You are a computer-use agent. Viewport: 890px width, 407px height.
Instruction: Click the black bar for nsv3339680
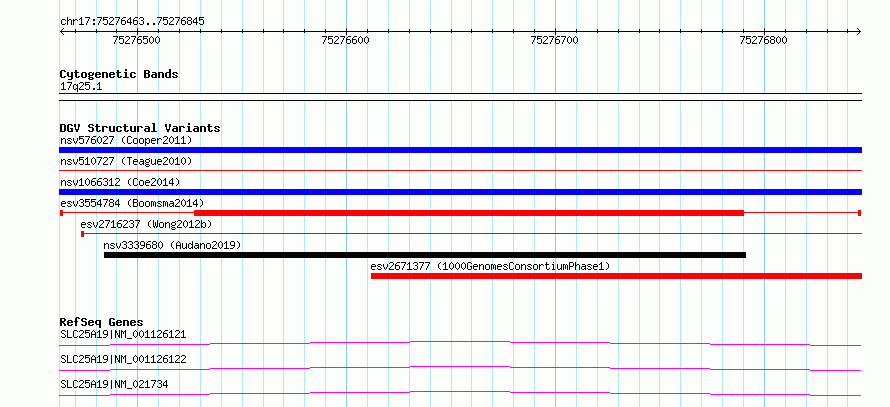[425, 255]
